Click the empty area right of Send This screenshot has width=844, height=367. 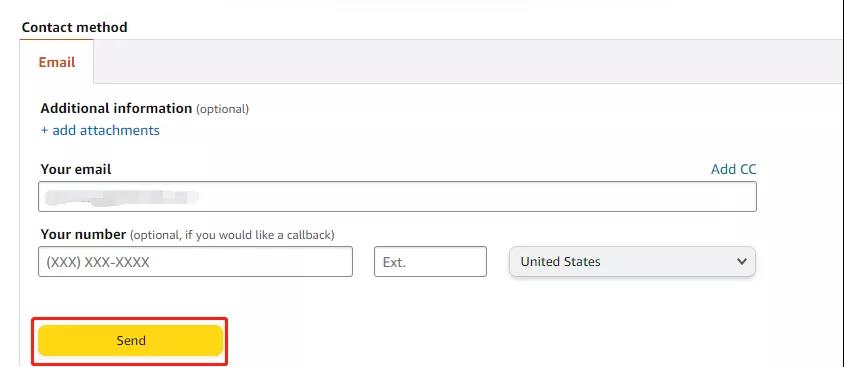click(x=484, y=340)
